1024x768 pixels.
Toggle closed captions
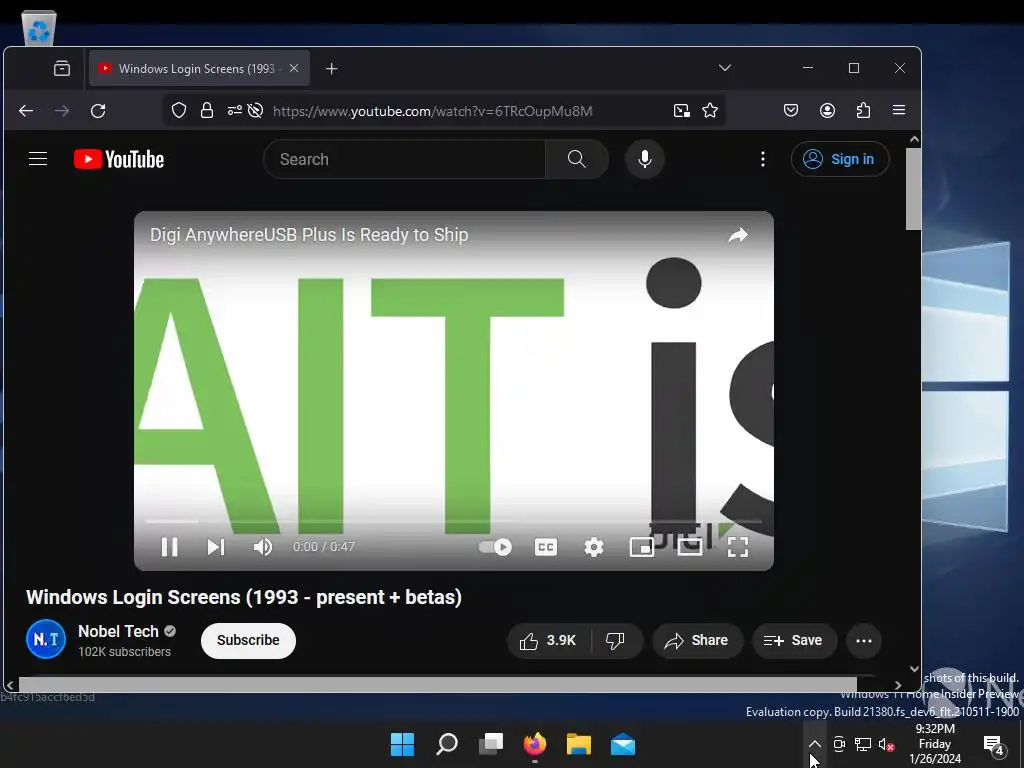546,547
